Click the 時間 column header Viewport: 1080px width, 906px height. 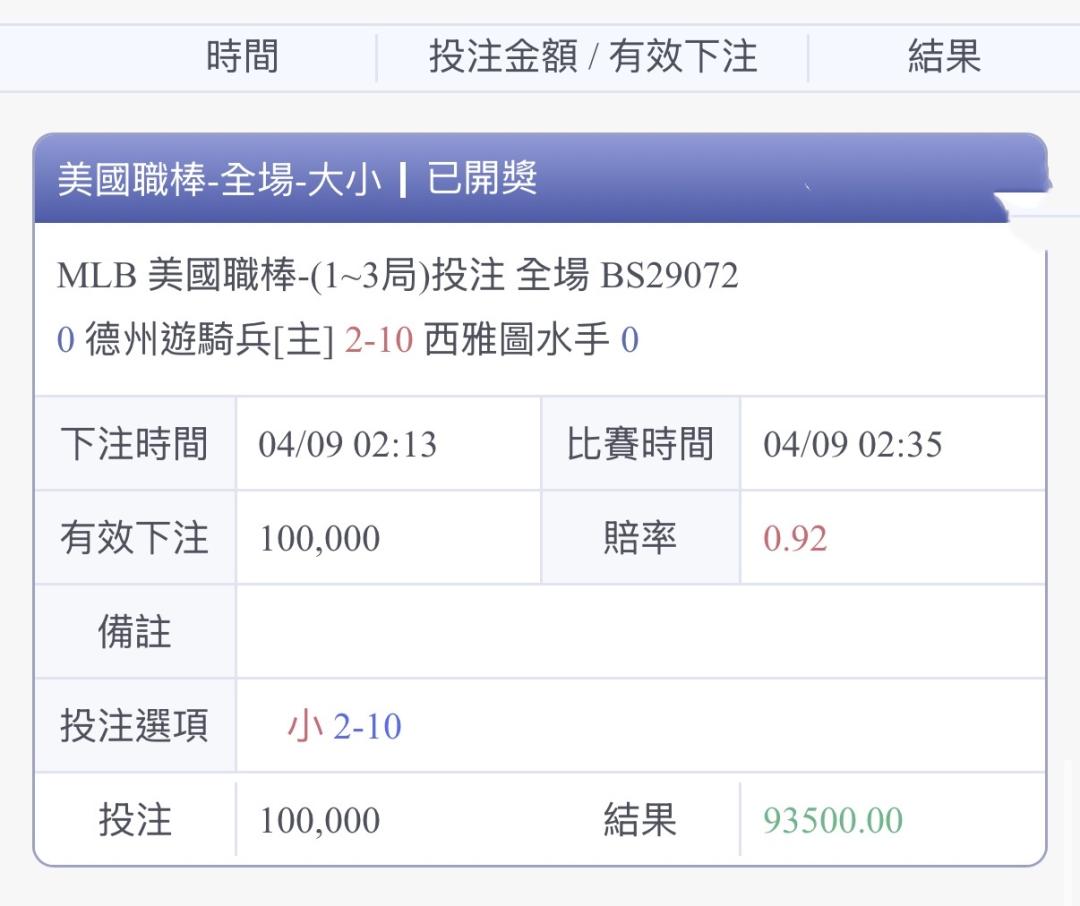tap(242, 57)
